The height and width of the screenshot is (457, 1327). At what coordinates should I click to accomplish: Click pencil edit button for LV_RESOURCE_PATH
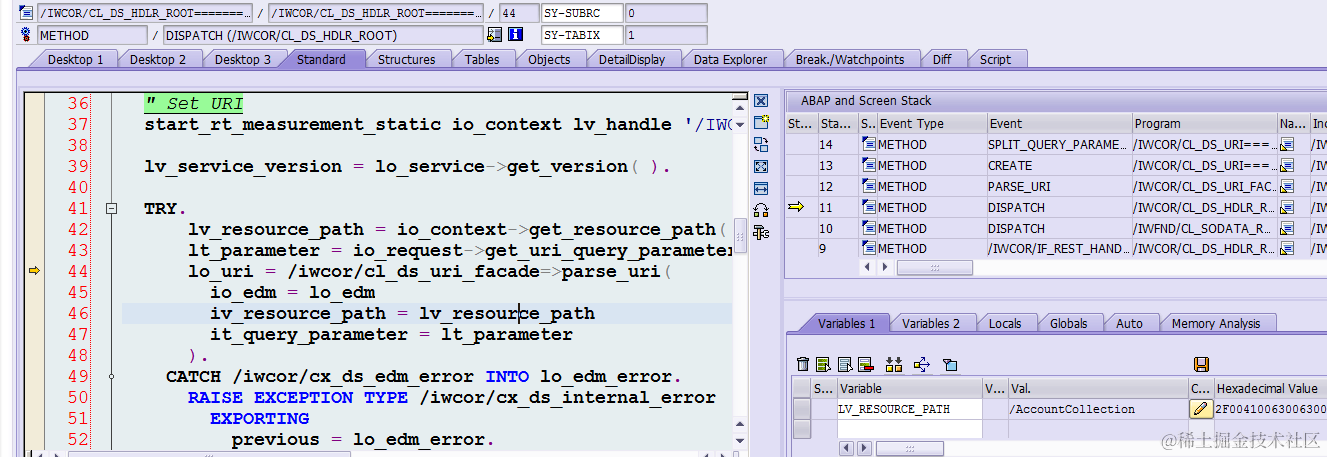(1200, 408)
